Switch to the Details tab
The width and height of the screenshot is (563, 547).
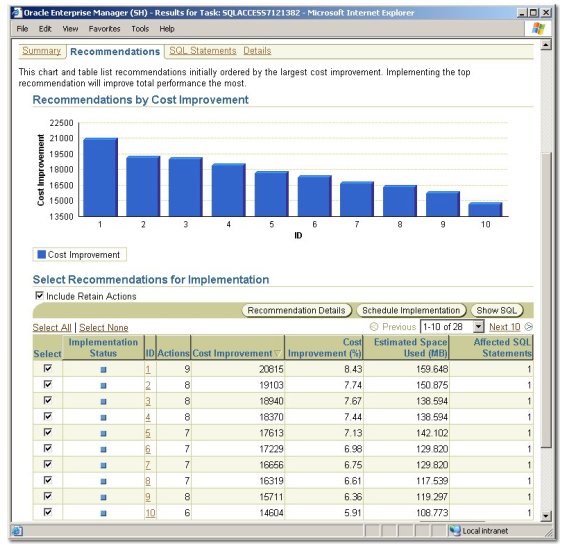tap(257, 51)
